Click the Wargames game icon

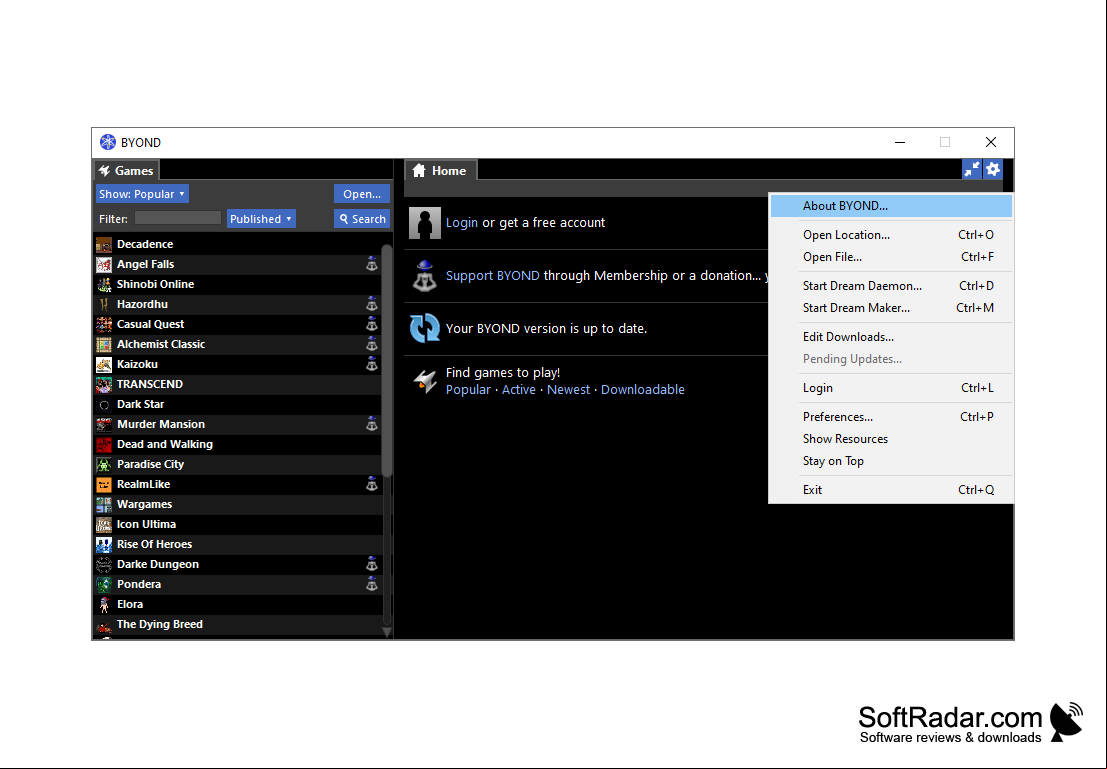[104, 505]
